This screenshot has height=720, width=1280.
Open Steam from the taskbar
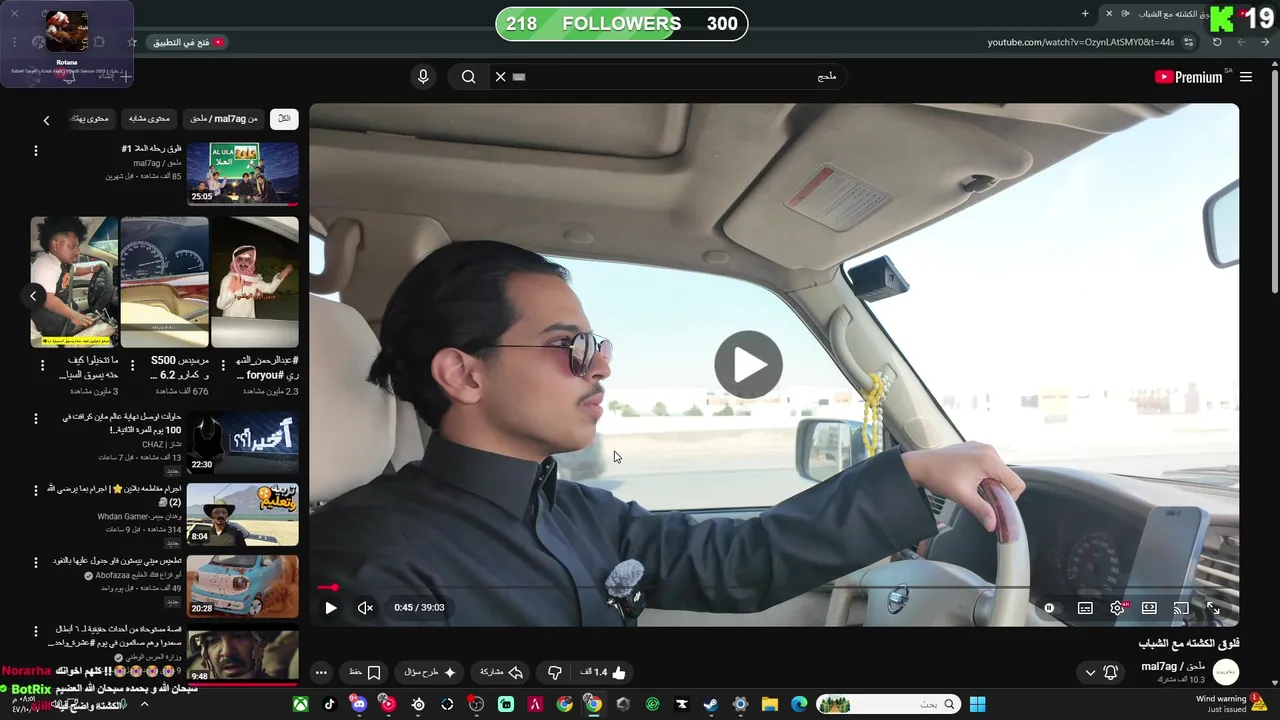point(710,704)
